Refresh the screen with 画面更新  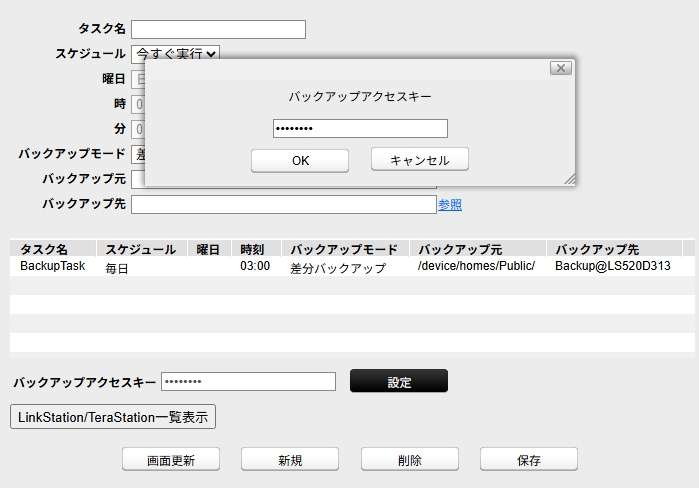coord(170,460)
